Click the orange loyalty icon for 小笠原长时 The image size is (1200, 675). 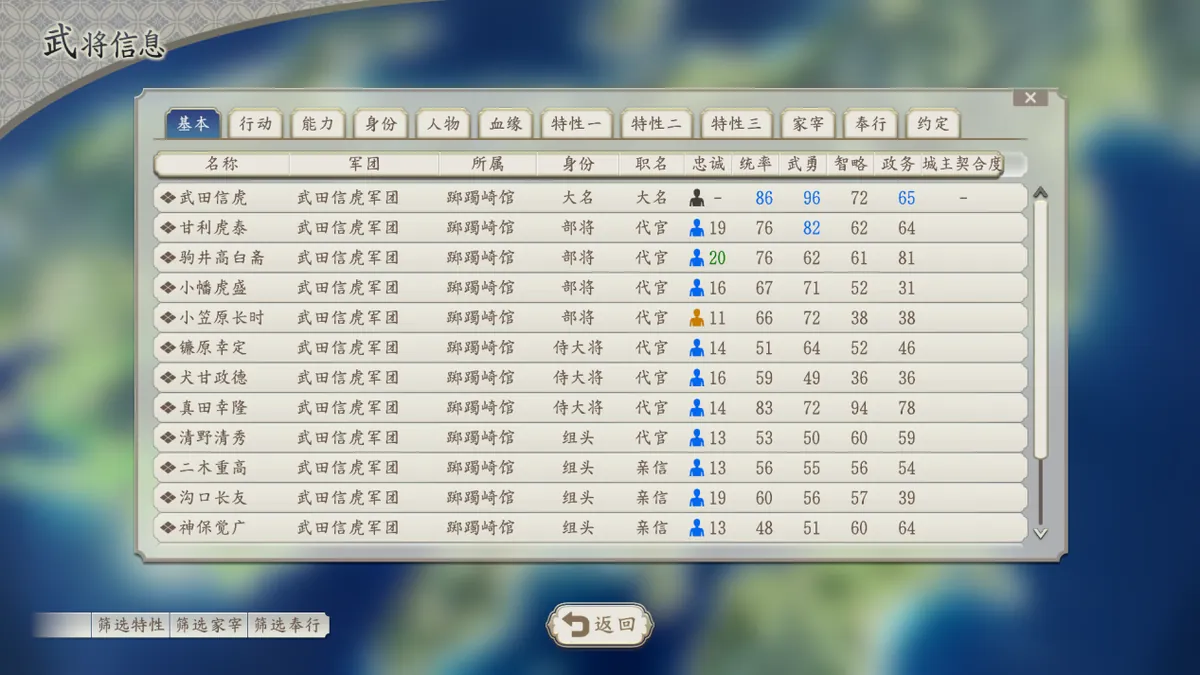pos(697,318)
